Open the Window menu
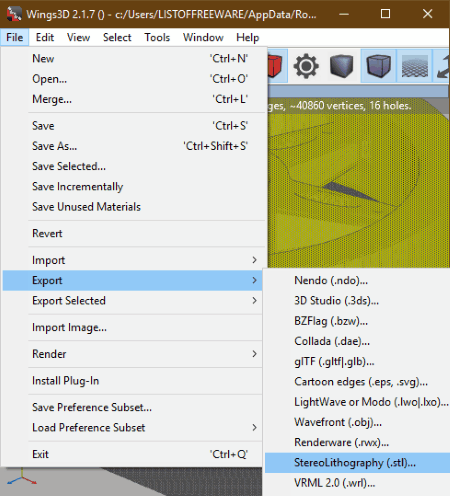 pos(203,37)
